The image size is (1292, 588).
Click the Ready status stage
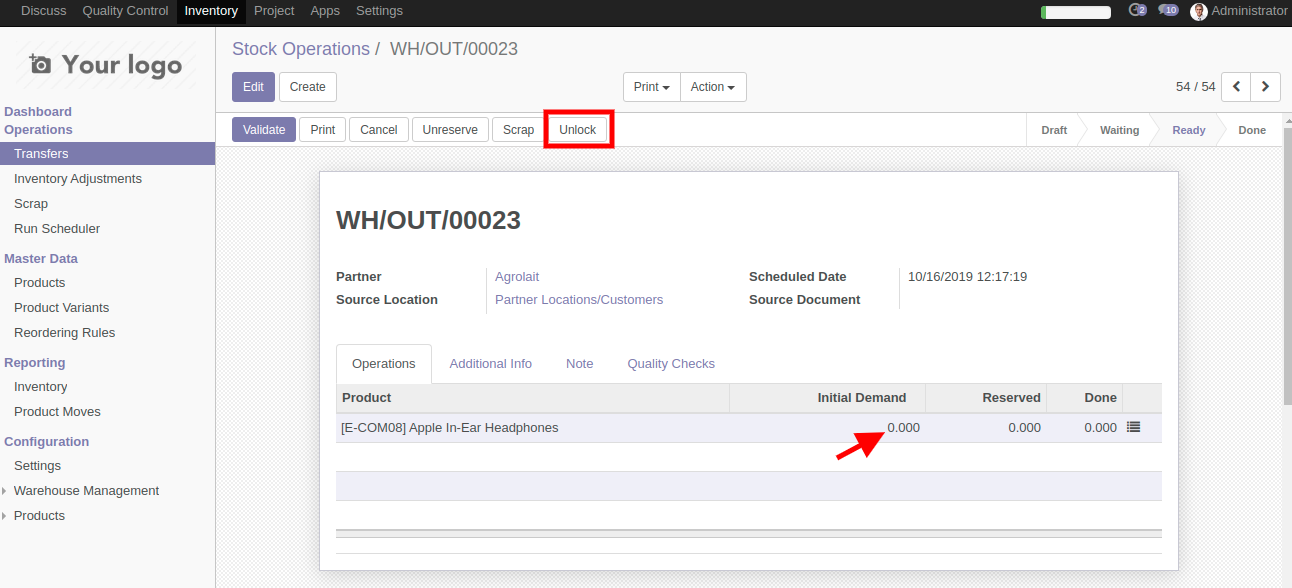coord(1188,130)
